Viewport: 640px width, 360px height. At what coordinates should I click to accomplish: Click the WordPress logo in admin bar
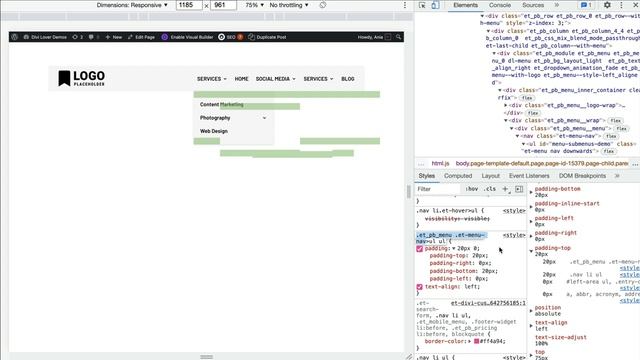point(15,37)
